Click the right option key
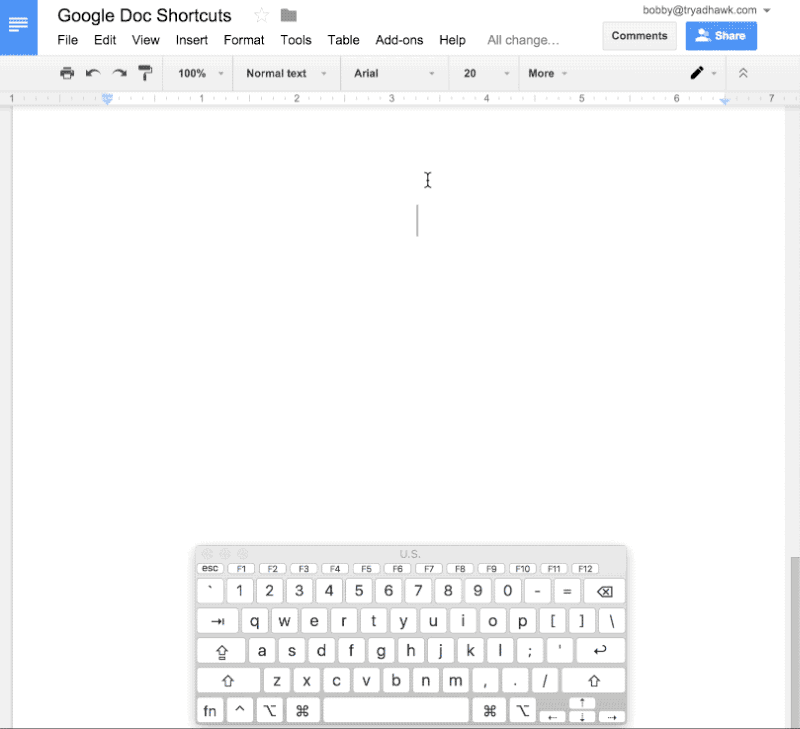Image resolution: width=800 pixels, height=729 pixels. (522, 711)
